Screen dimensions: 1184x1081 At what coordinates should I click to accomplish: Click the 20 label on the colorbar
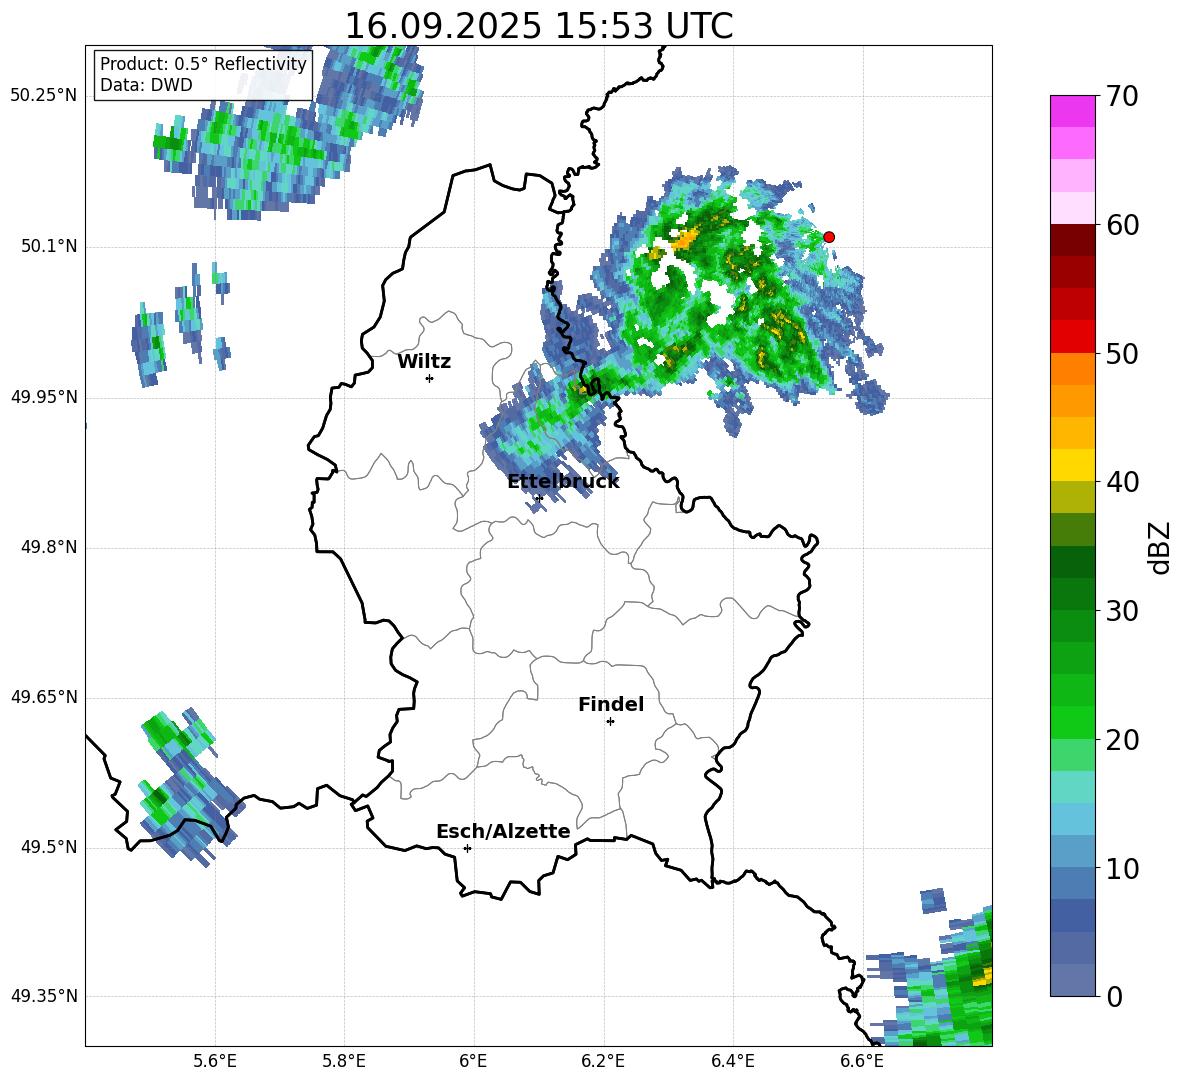click(x=1121, y=740)
